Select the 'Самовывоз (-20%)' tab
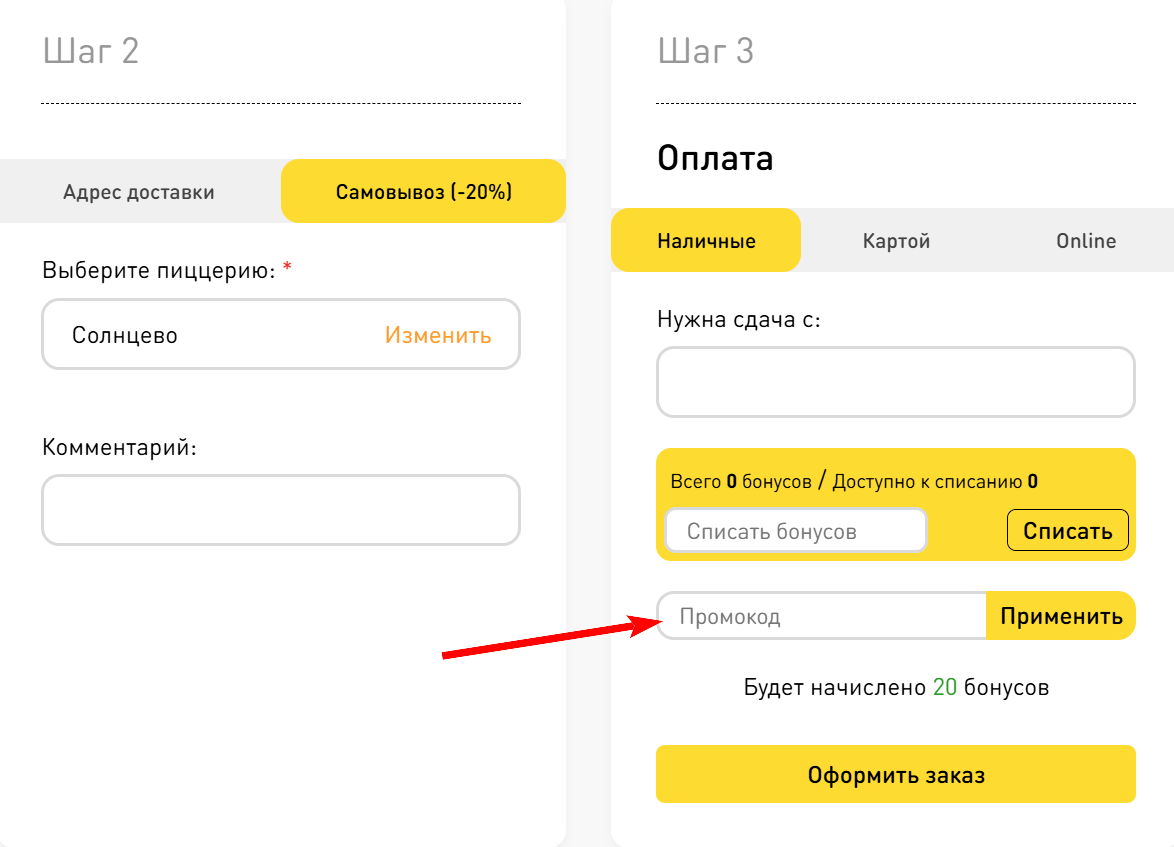Image resolution: width=1174 pixels, height=847 pixels. tap(422, 190)
